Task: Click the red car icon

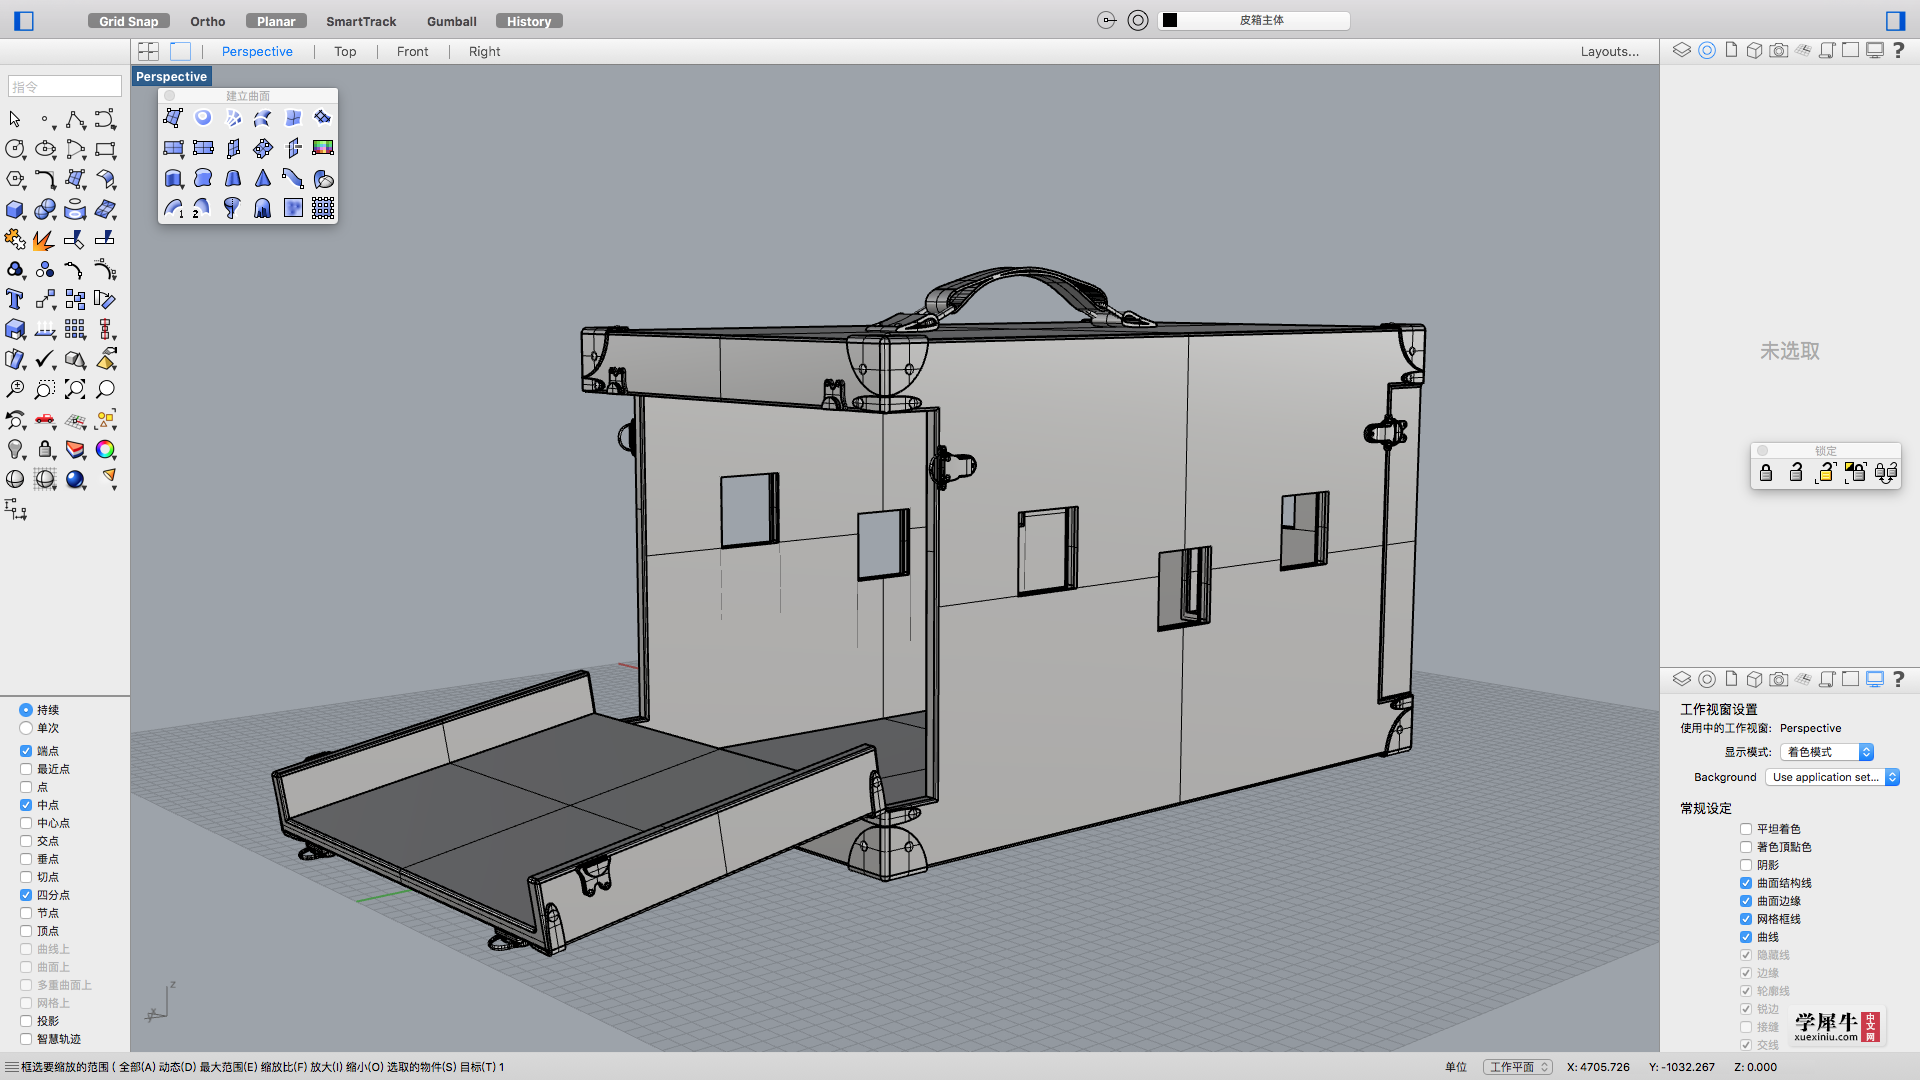Action: tap(45, 419)
